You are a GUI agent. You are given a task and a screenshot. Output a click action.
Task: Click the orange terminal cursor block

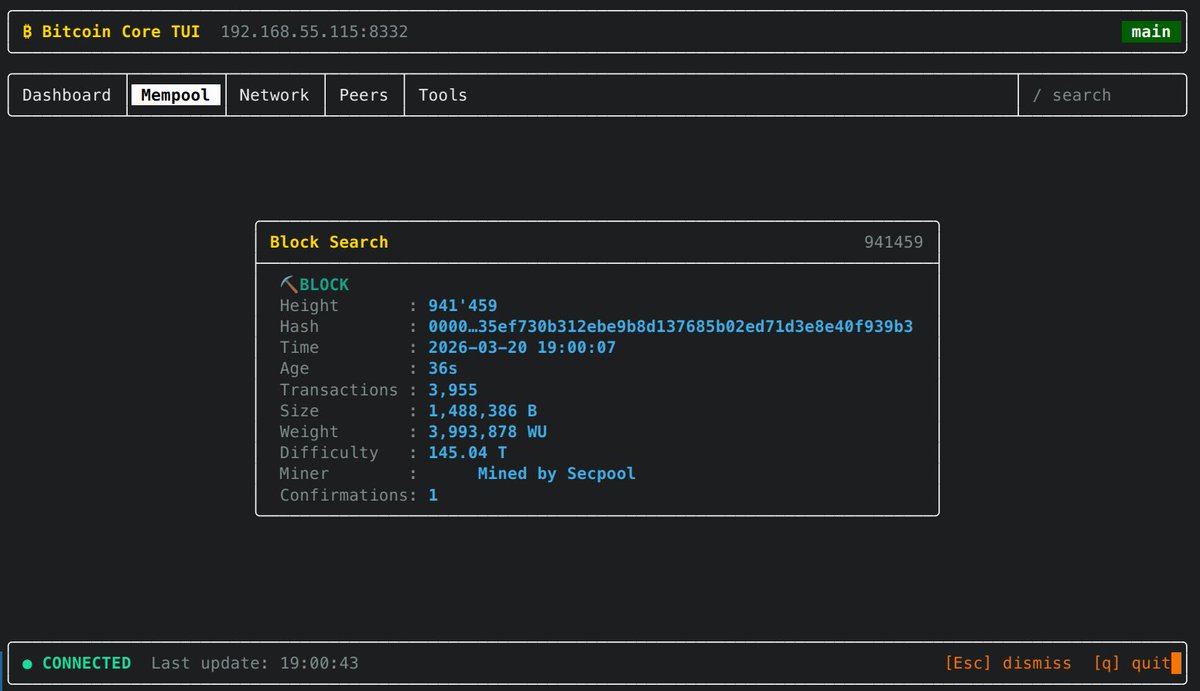[1176, 663]
